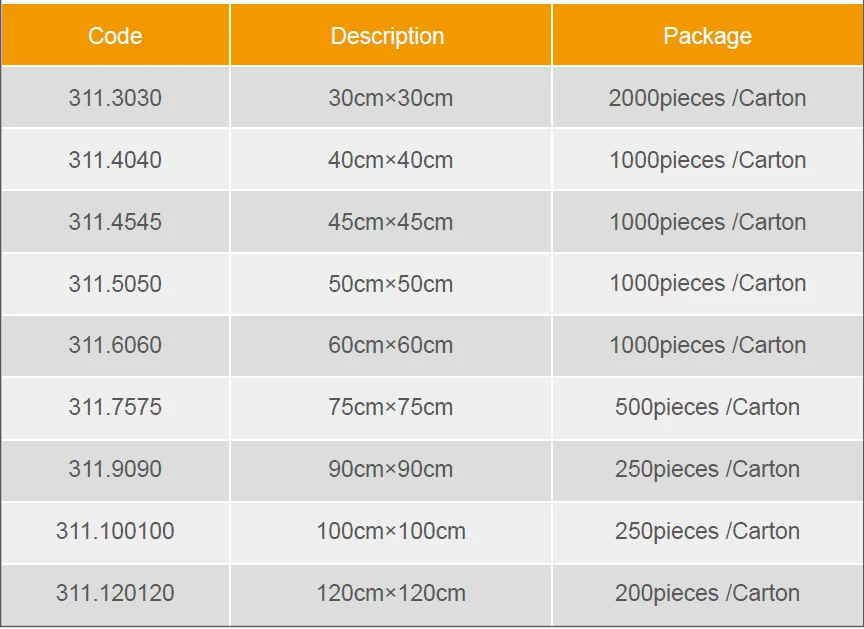Viewport: 864px width, 629px height.
Task: Select product code 311.4040
Action: [115, 160]
